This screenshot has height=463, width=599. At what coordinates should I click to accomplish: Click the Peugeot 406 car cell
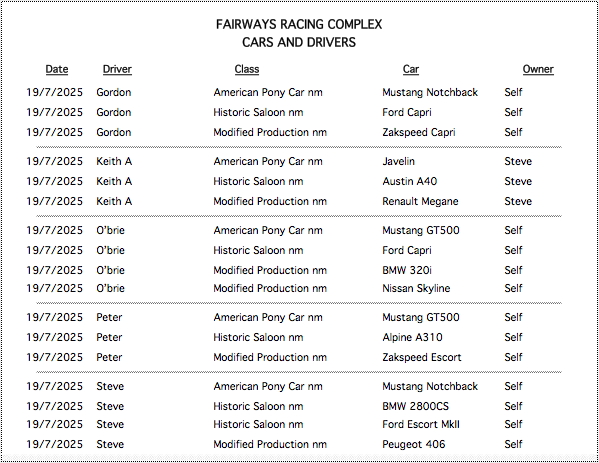(414, 444)
